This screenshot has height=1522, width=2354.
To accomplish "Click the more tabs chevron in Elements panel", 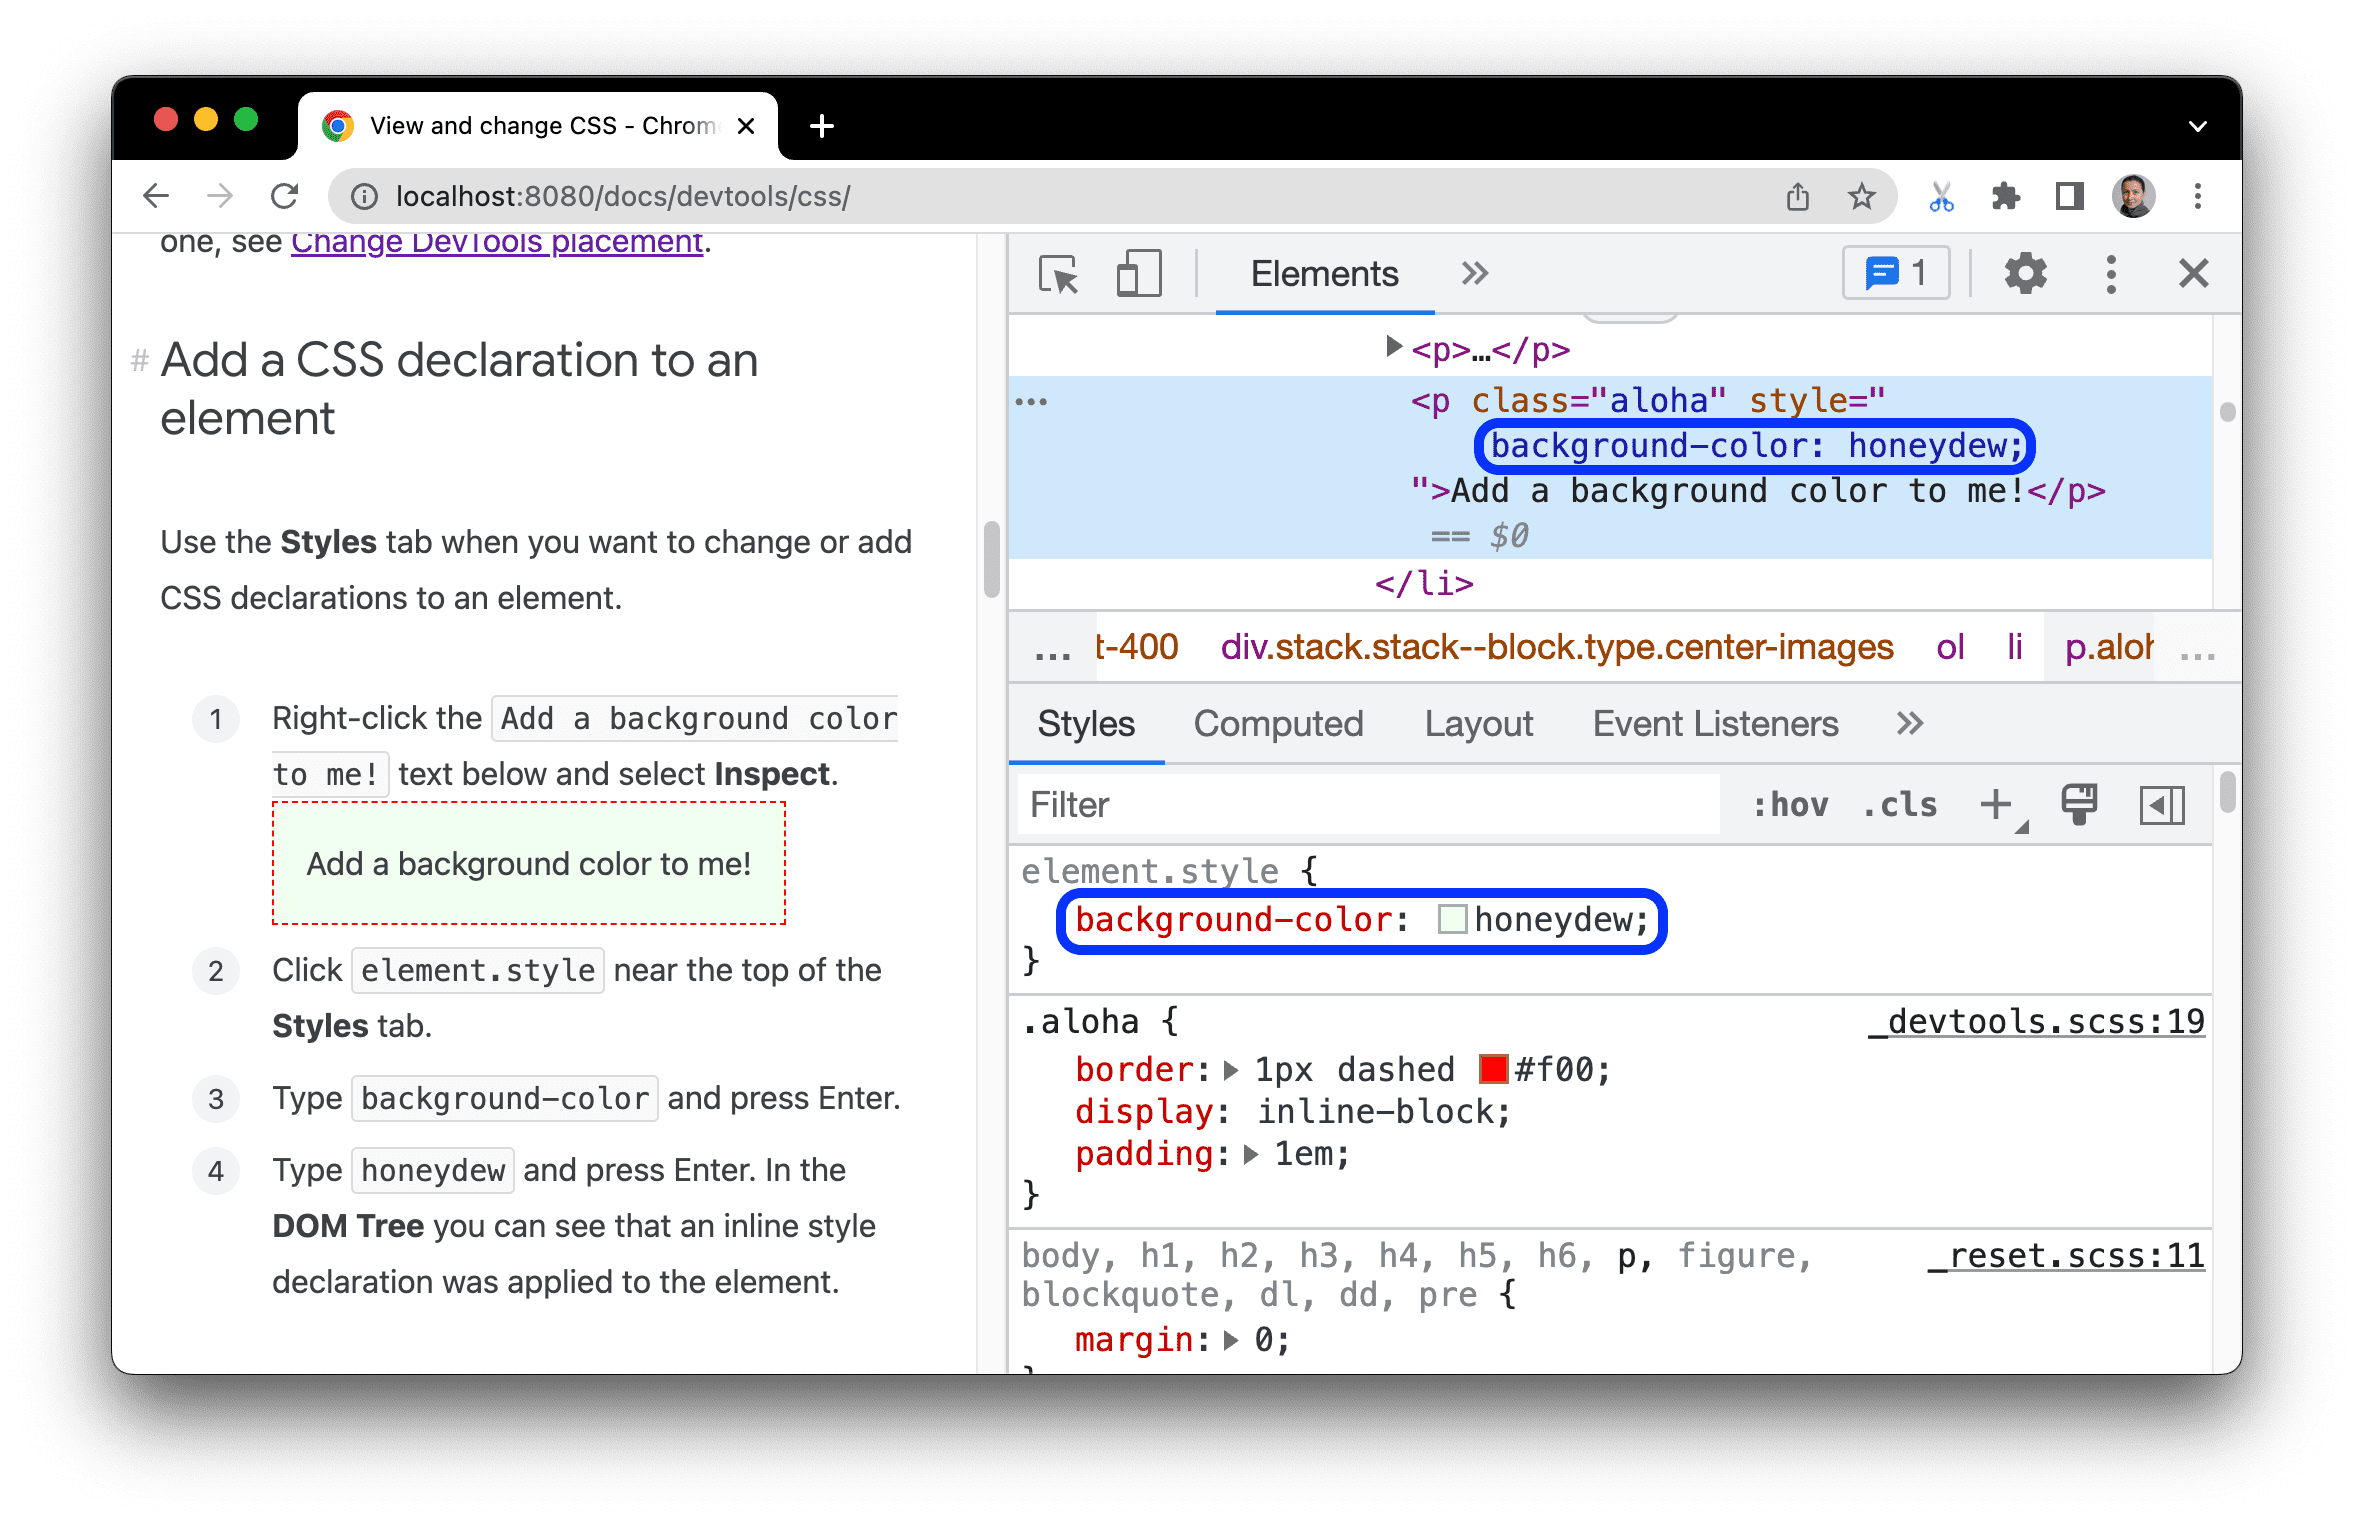I will (x=1470, y=273).
